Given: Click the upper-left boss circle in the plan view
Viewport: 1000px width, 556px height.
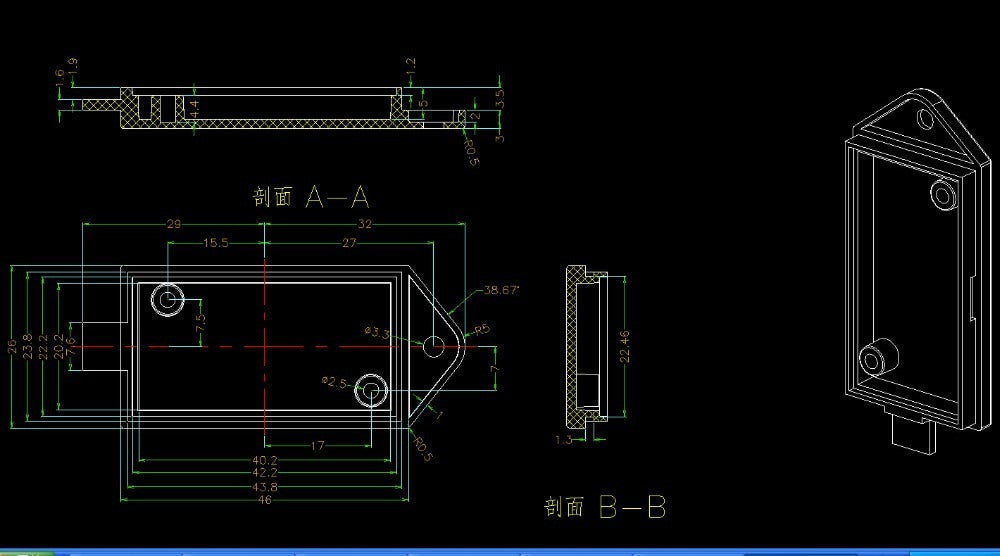Looking at the screenshot, I should tap(167, 299).
